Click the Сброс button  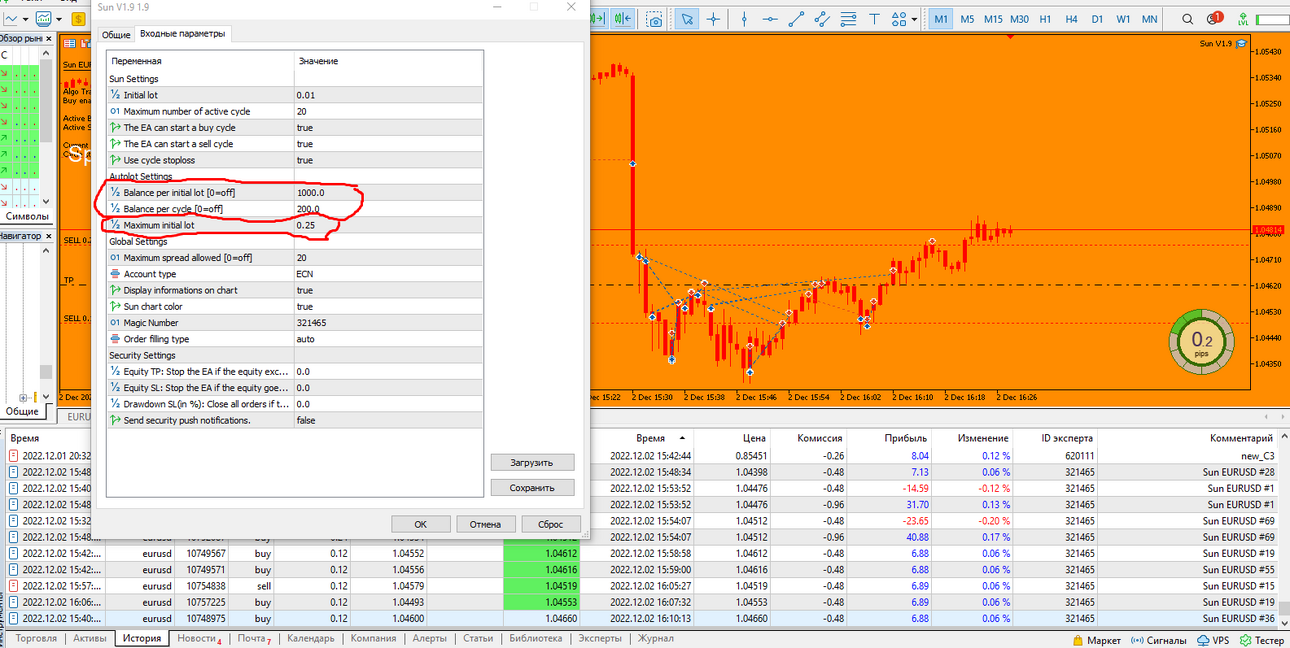pyautogui.click(x=550, y=524)
